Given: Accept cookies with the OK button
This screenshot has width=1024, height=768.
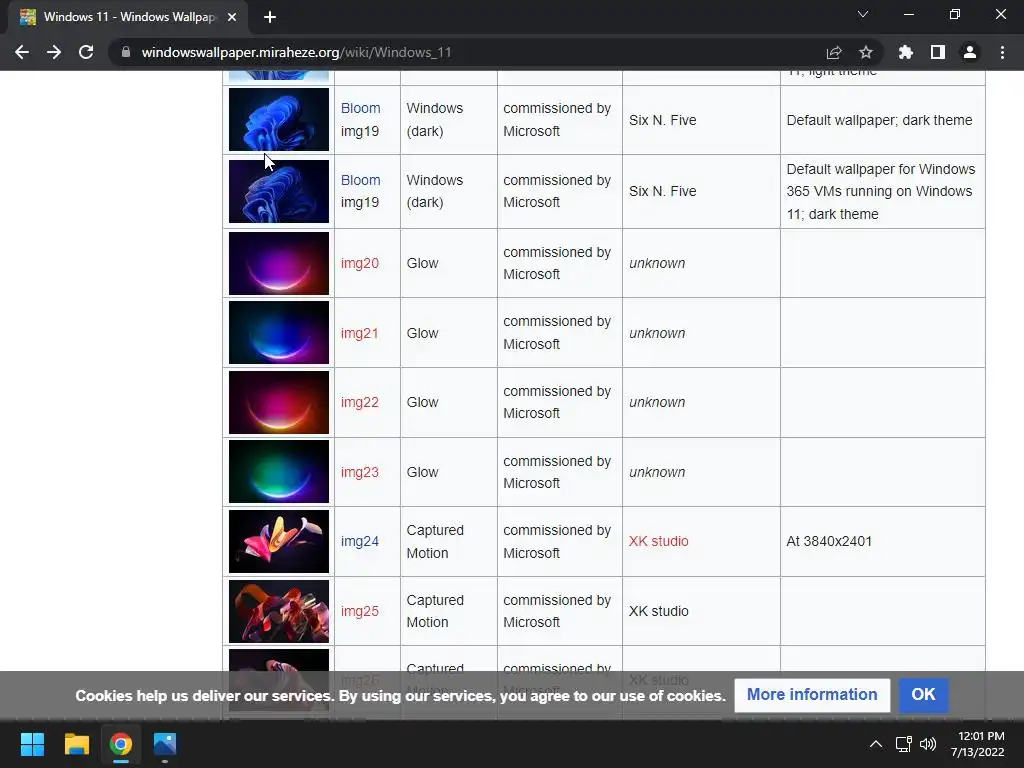Looking at the screenshot, I should tap(923, 695).
